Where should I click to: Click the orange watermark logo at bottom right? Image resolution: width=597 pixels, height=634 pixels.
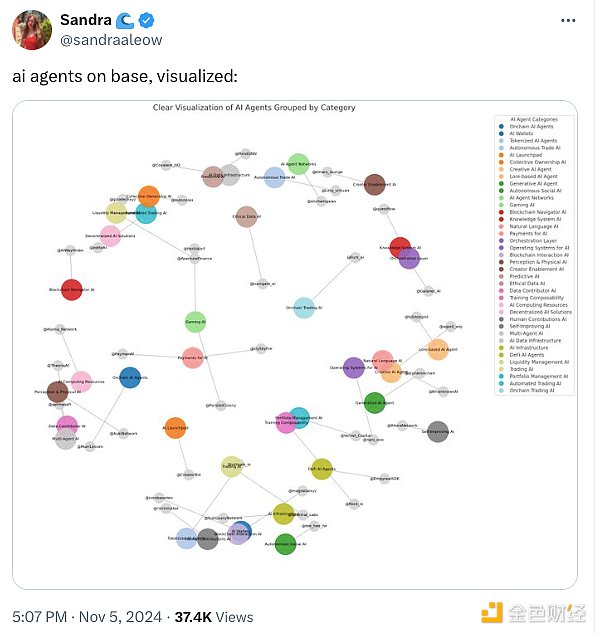492,613
